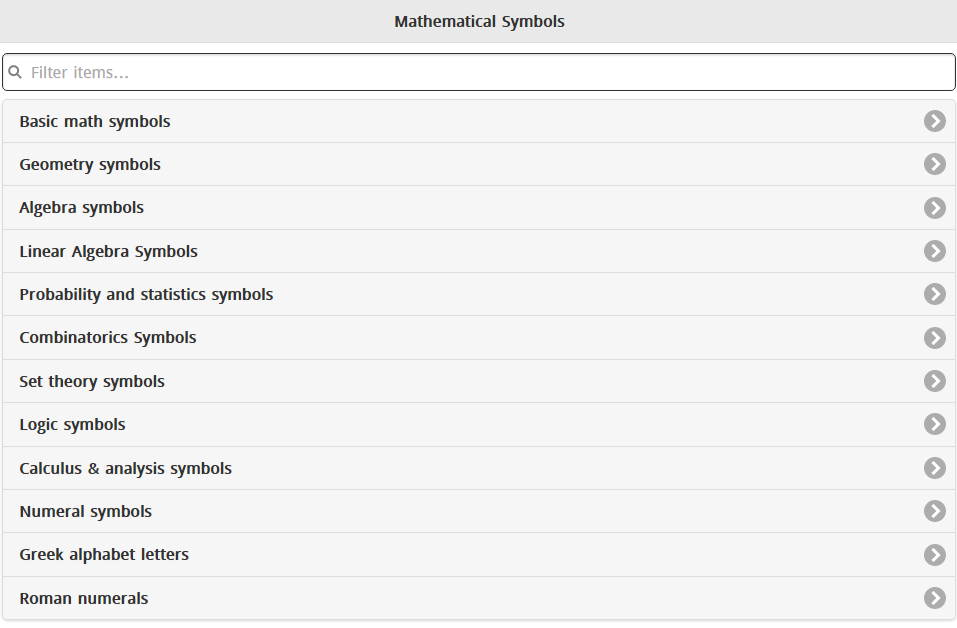The image size is (957, 628).
Task: Click the Mathematical Symbols header title
Action: coord(479,21)
